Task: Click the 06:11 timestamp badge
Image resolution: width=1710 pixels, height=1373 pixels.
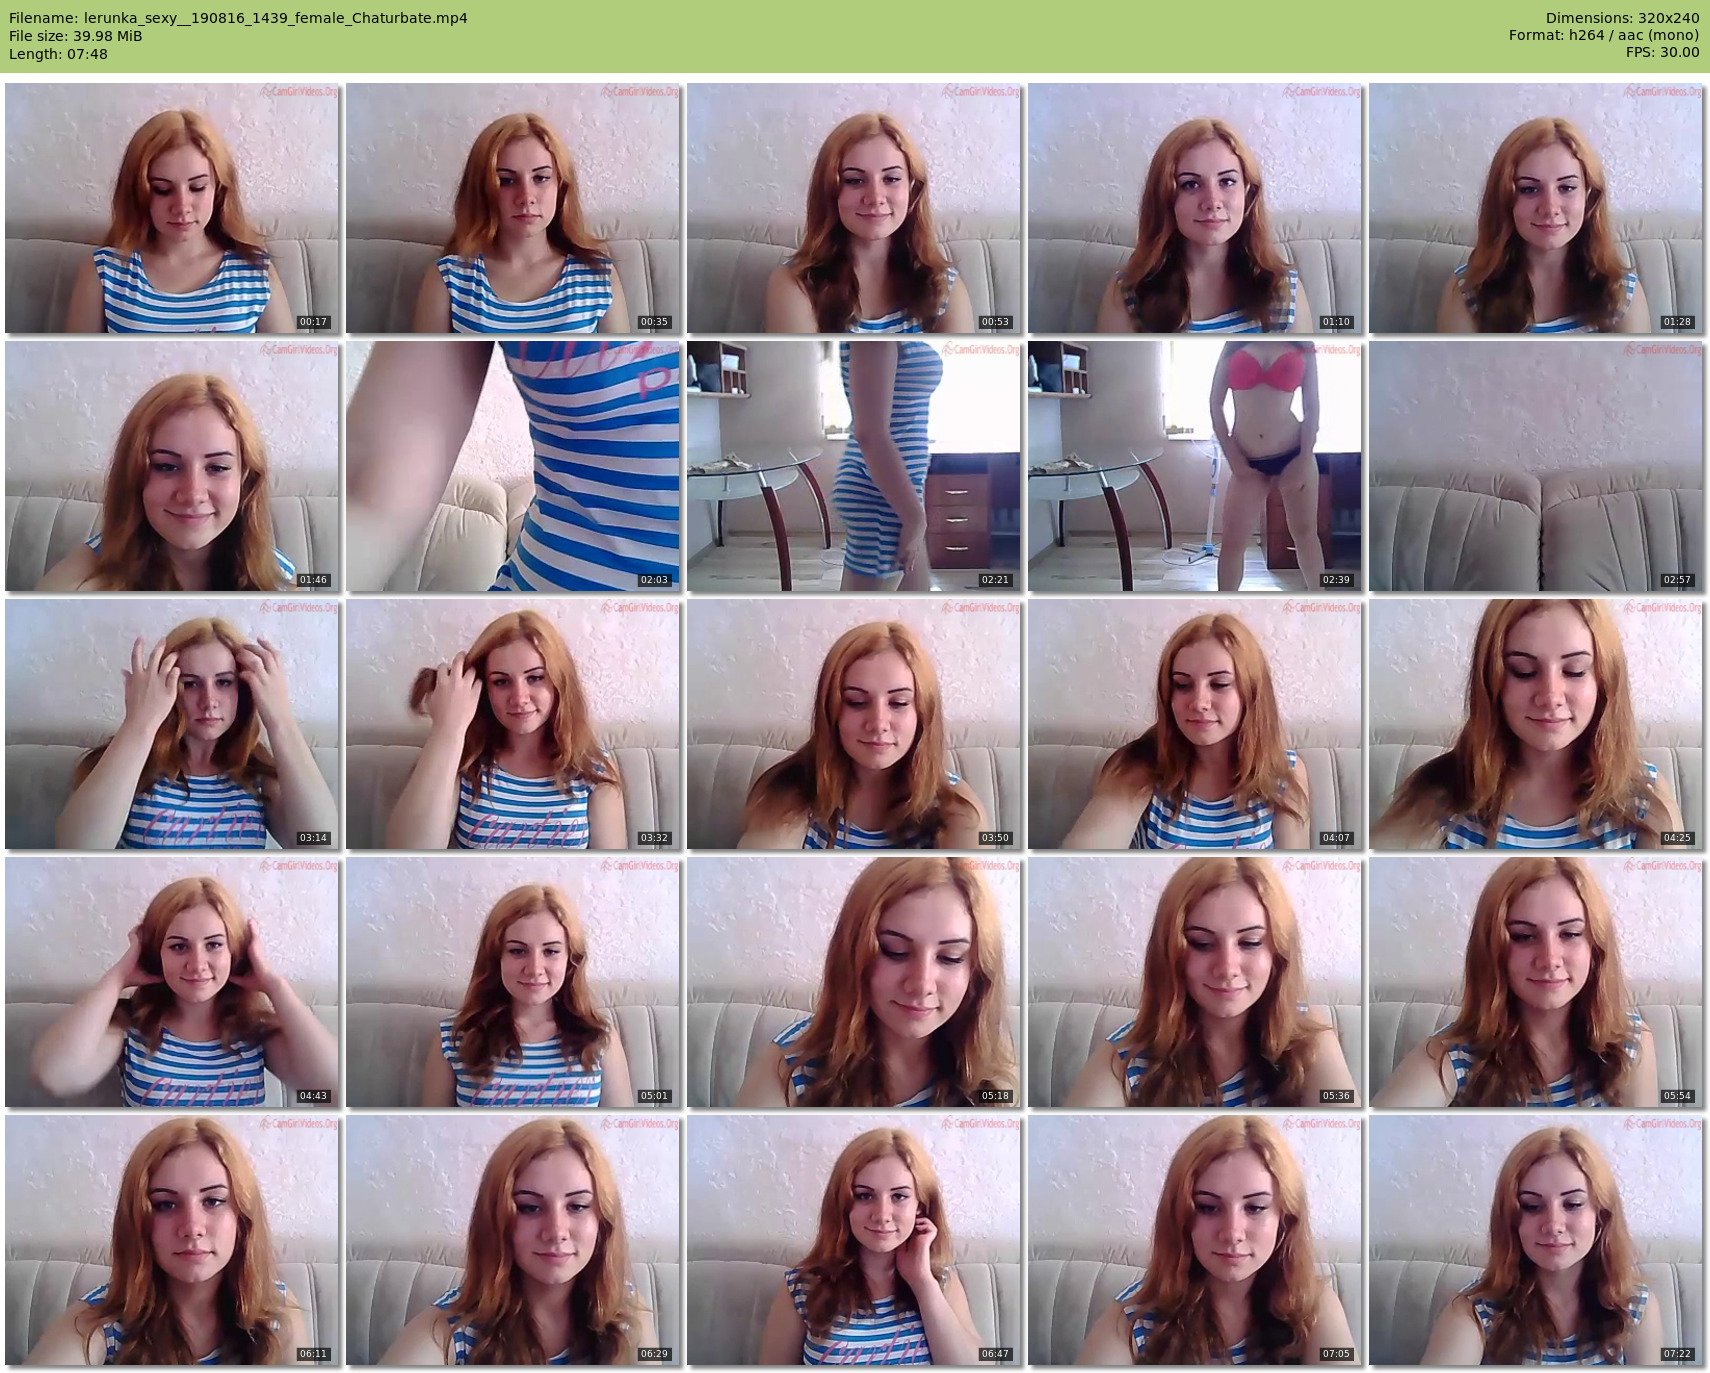Action: pyautogui.click(x=313, y=1354)
